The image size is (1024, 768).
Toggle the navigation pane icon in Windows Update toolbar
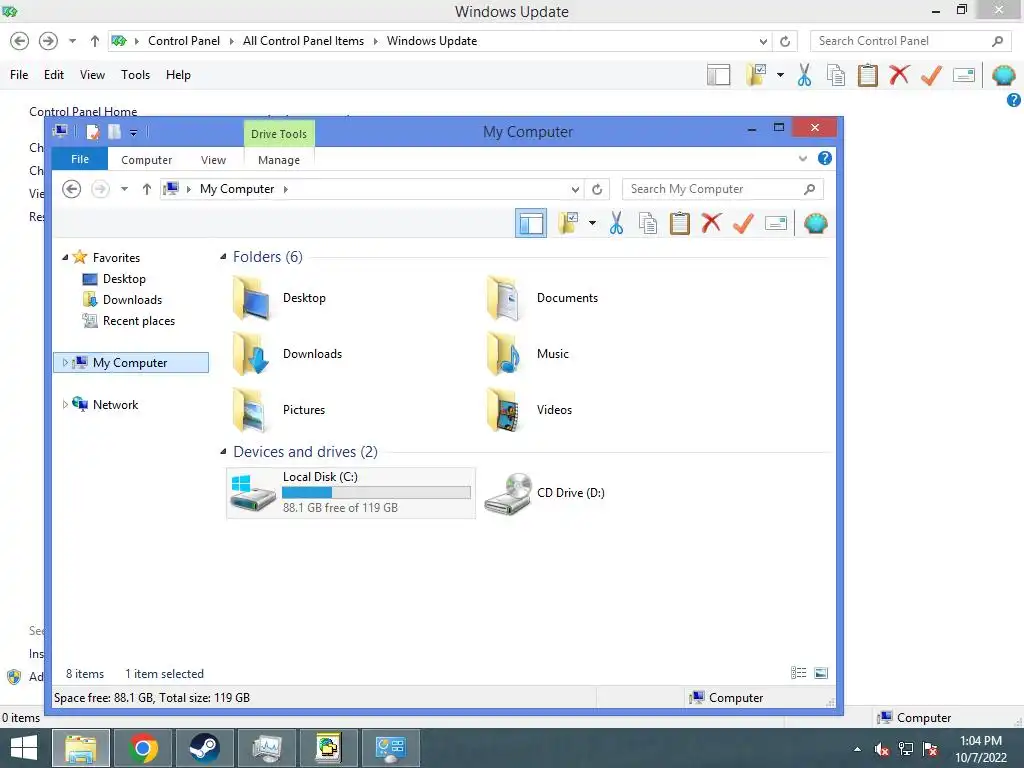click(718, 75)
